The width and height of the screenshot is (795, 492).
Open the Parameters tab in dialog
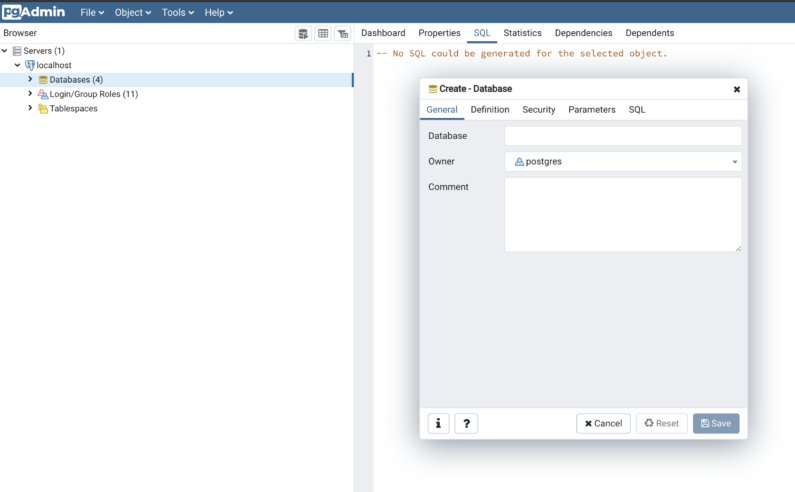tap(592, 110)
